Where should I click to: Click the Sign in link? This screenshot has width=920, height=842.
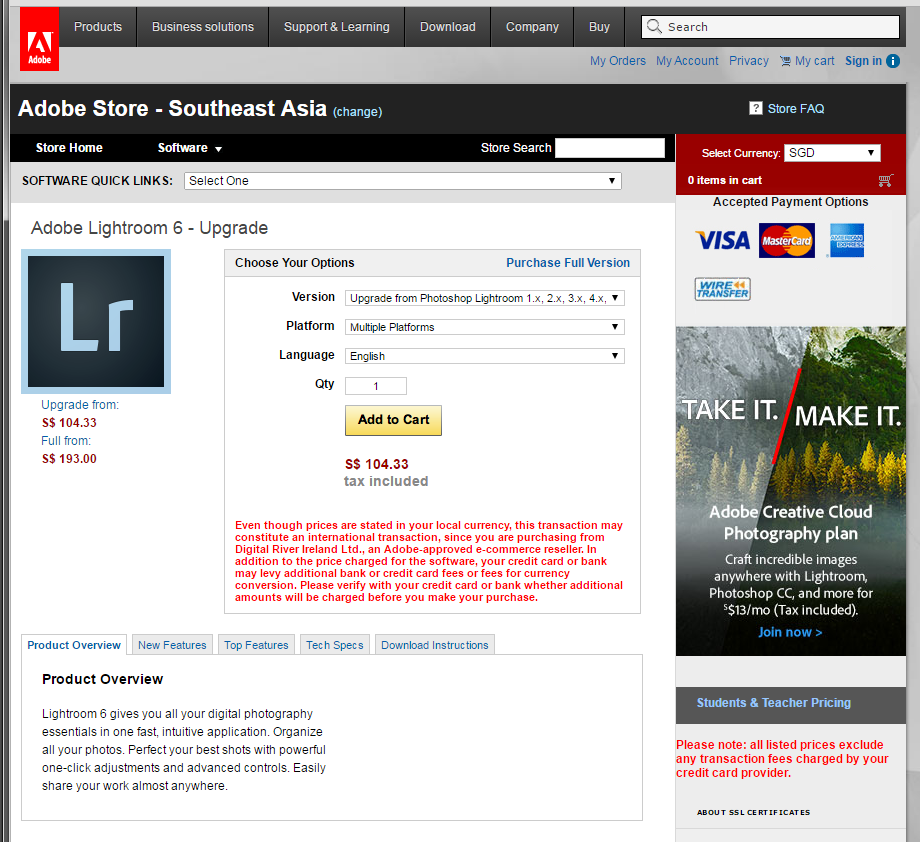click(x=863, y=61)
